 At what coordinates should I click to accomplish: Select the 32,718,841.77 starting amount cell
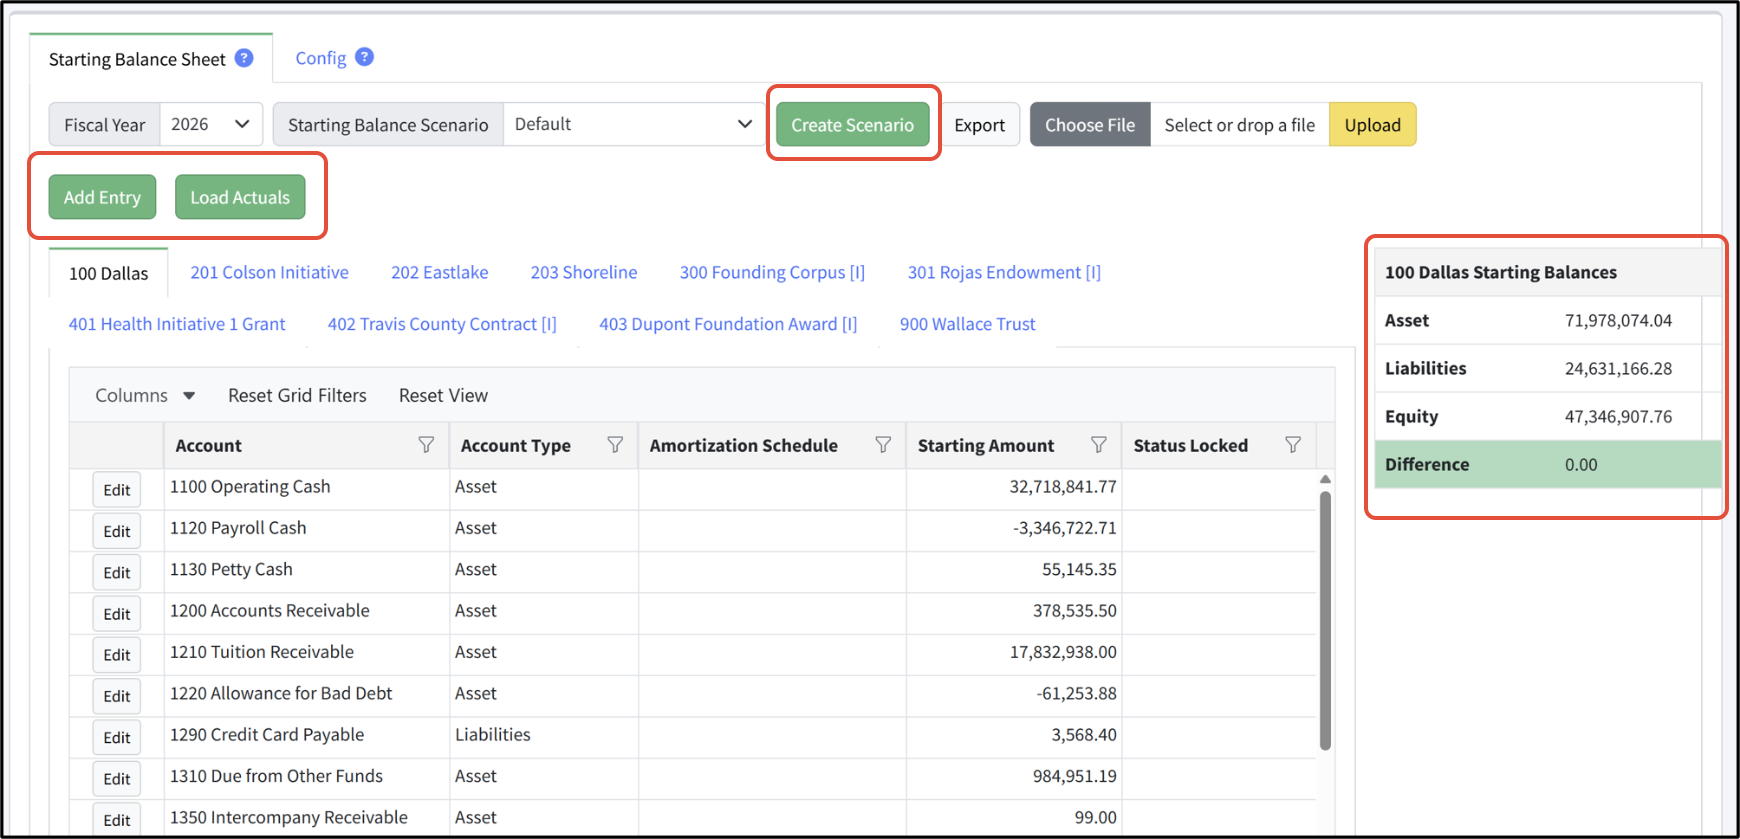pyautogui.click(x=1012, y=487)
